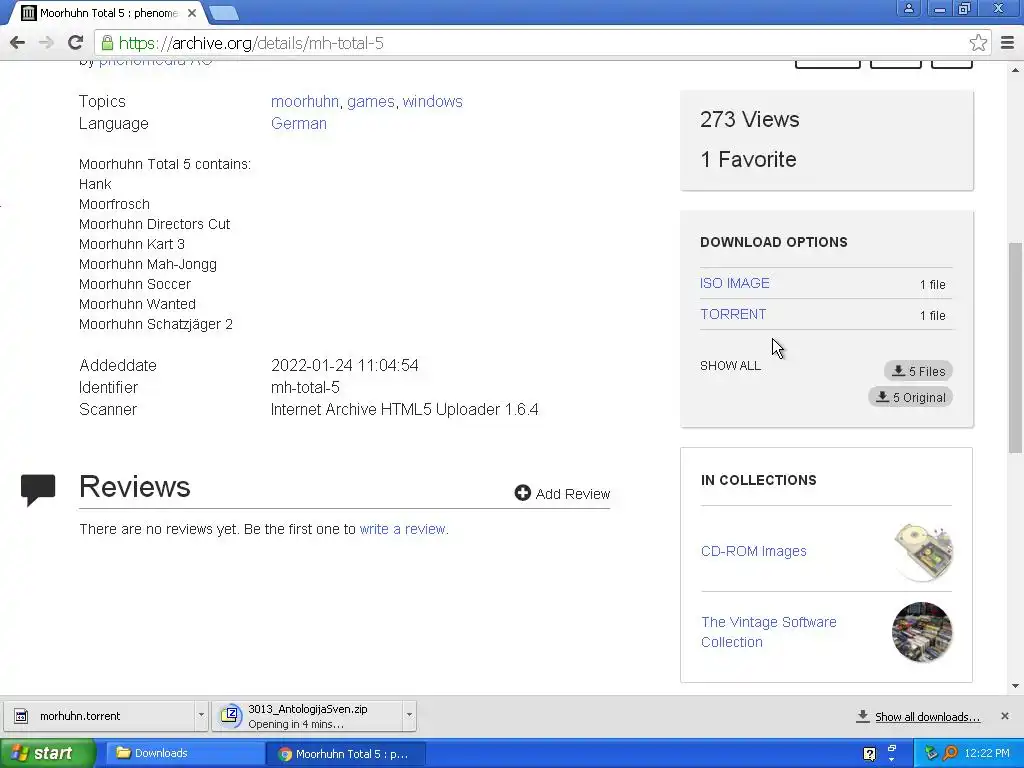Click the Addeddate value 2022-01-24 11:04:54
This screenshot has height=768, width=1024.
[345, 365]
